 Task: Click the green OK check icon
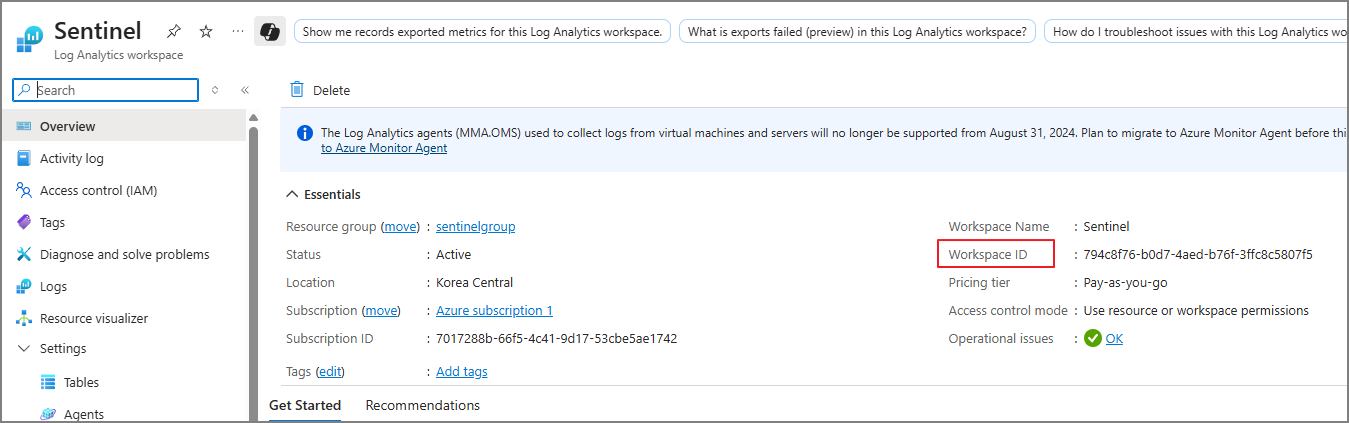point(1093,338)
